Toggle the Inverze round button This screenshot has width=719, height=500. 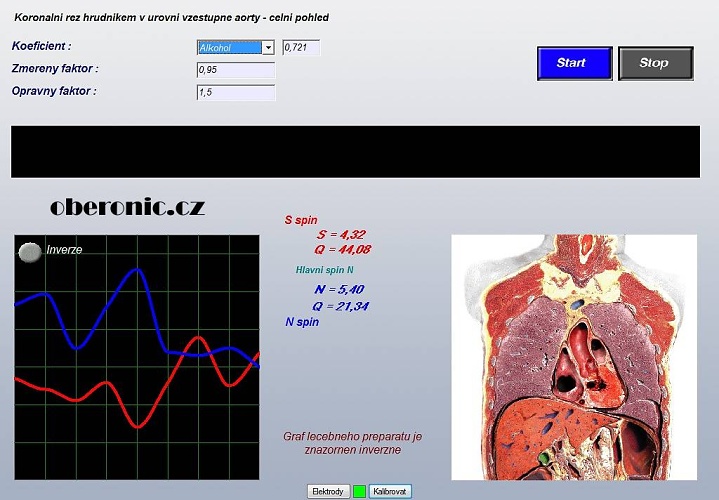pos(30,252)
